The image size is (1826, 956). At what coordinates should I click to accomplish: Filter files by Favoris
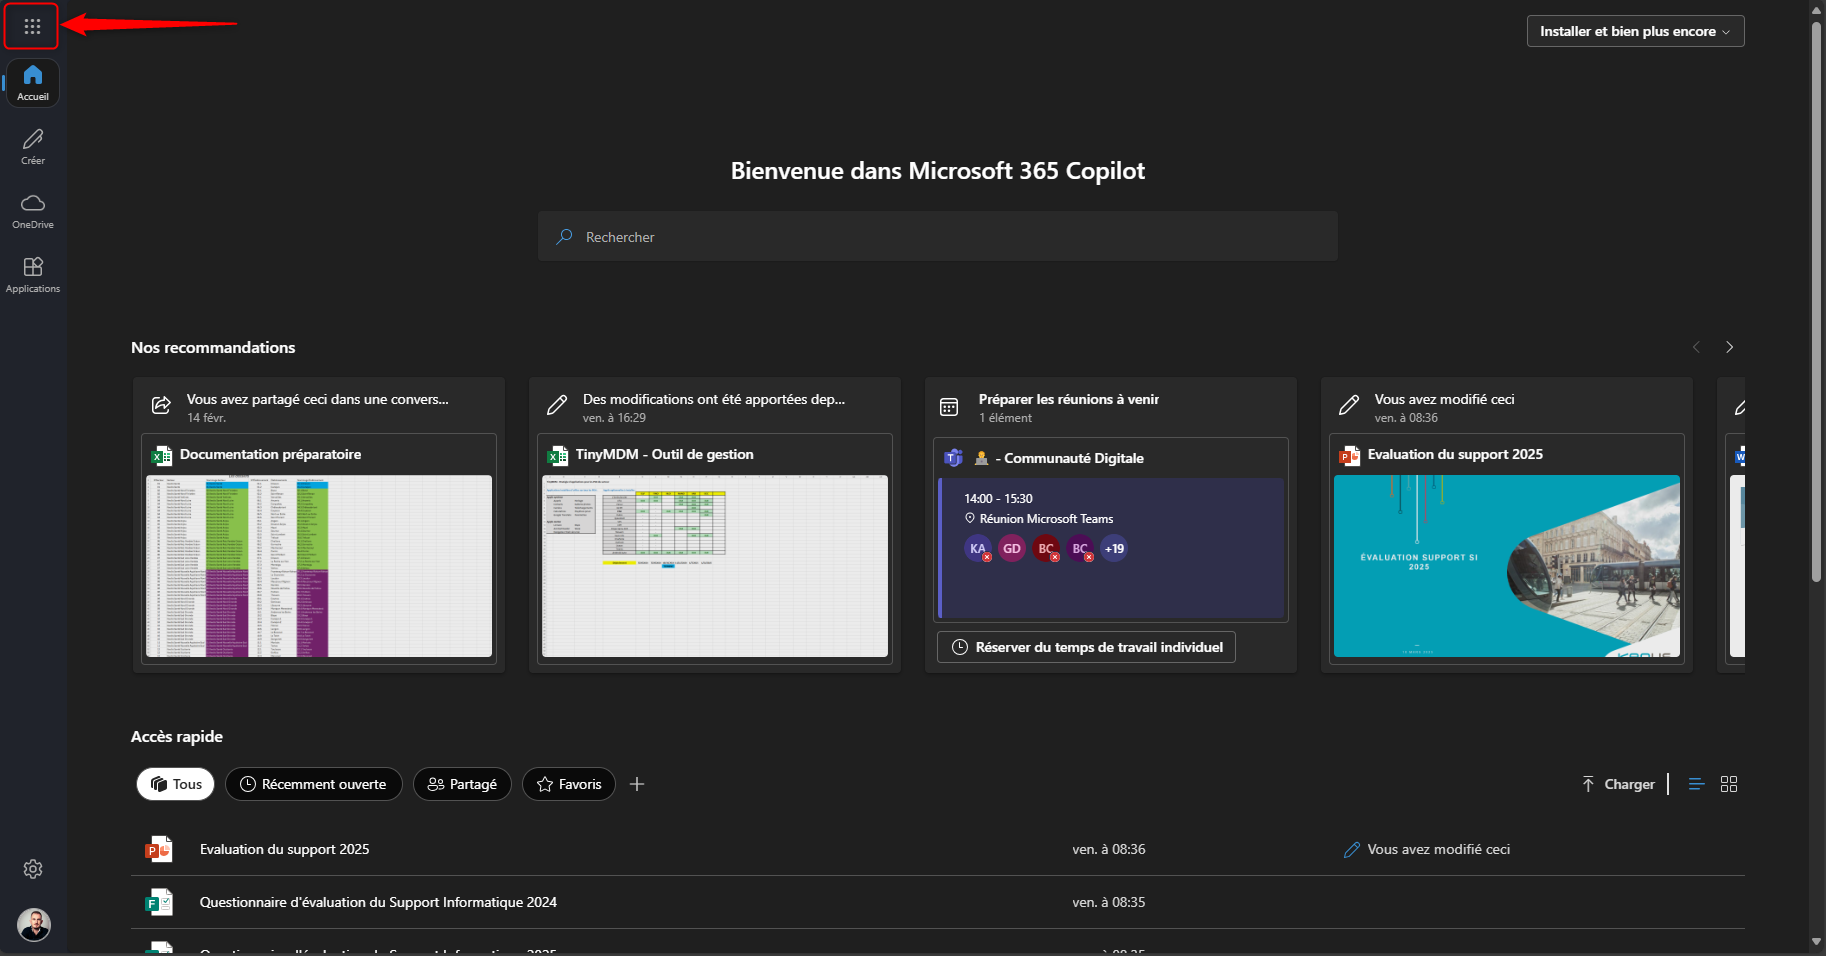(x=568, y=784)
